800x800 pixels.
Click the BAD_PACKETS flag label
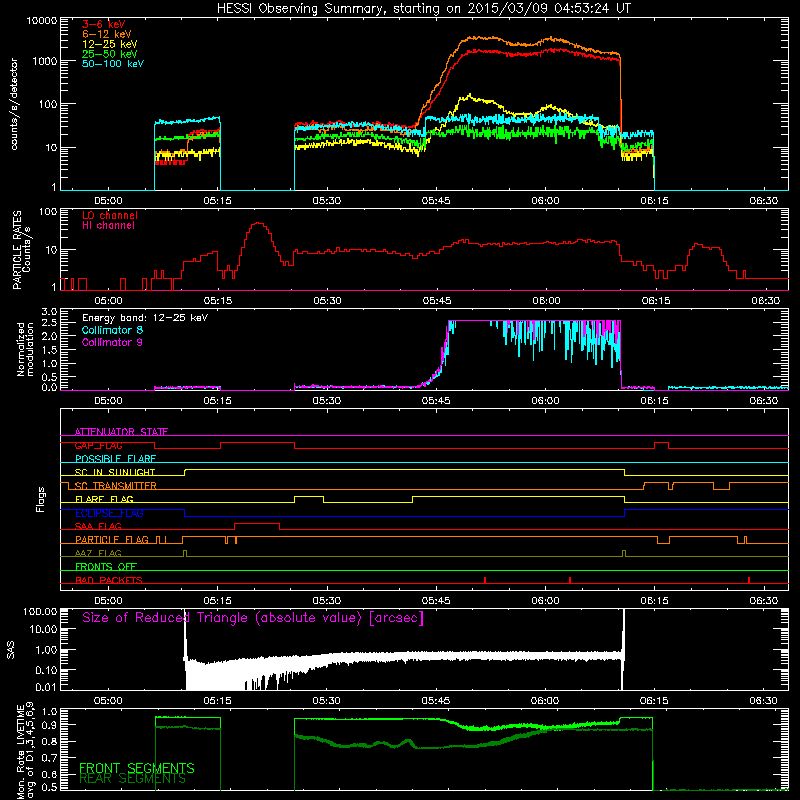point(109,580)
